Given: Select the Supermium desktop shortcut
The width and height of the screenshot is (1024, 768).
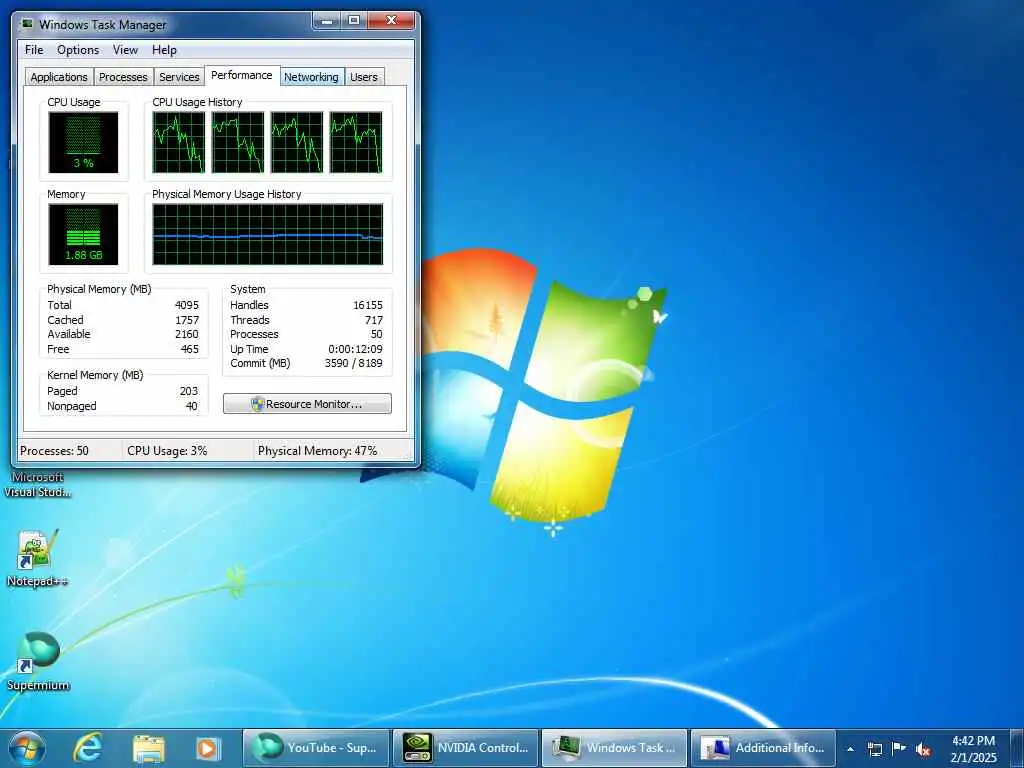Looking at the screenshot, I should click(x=38, y=662).
